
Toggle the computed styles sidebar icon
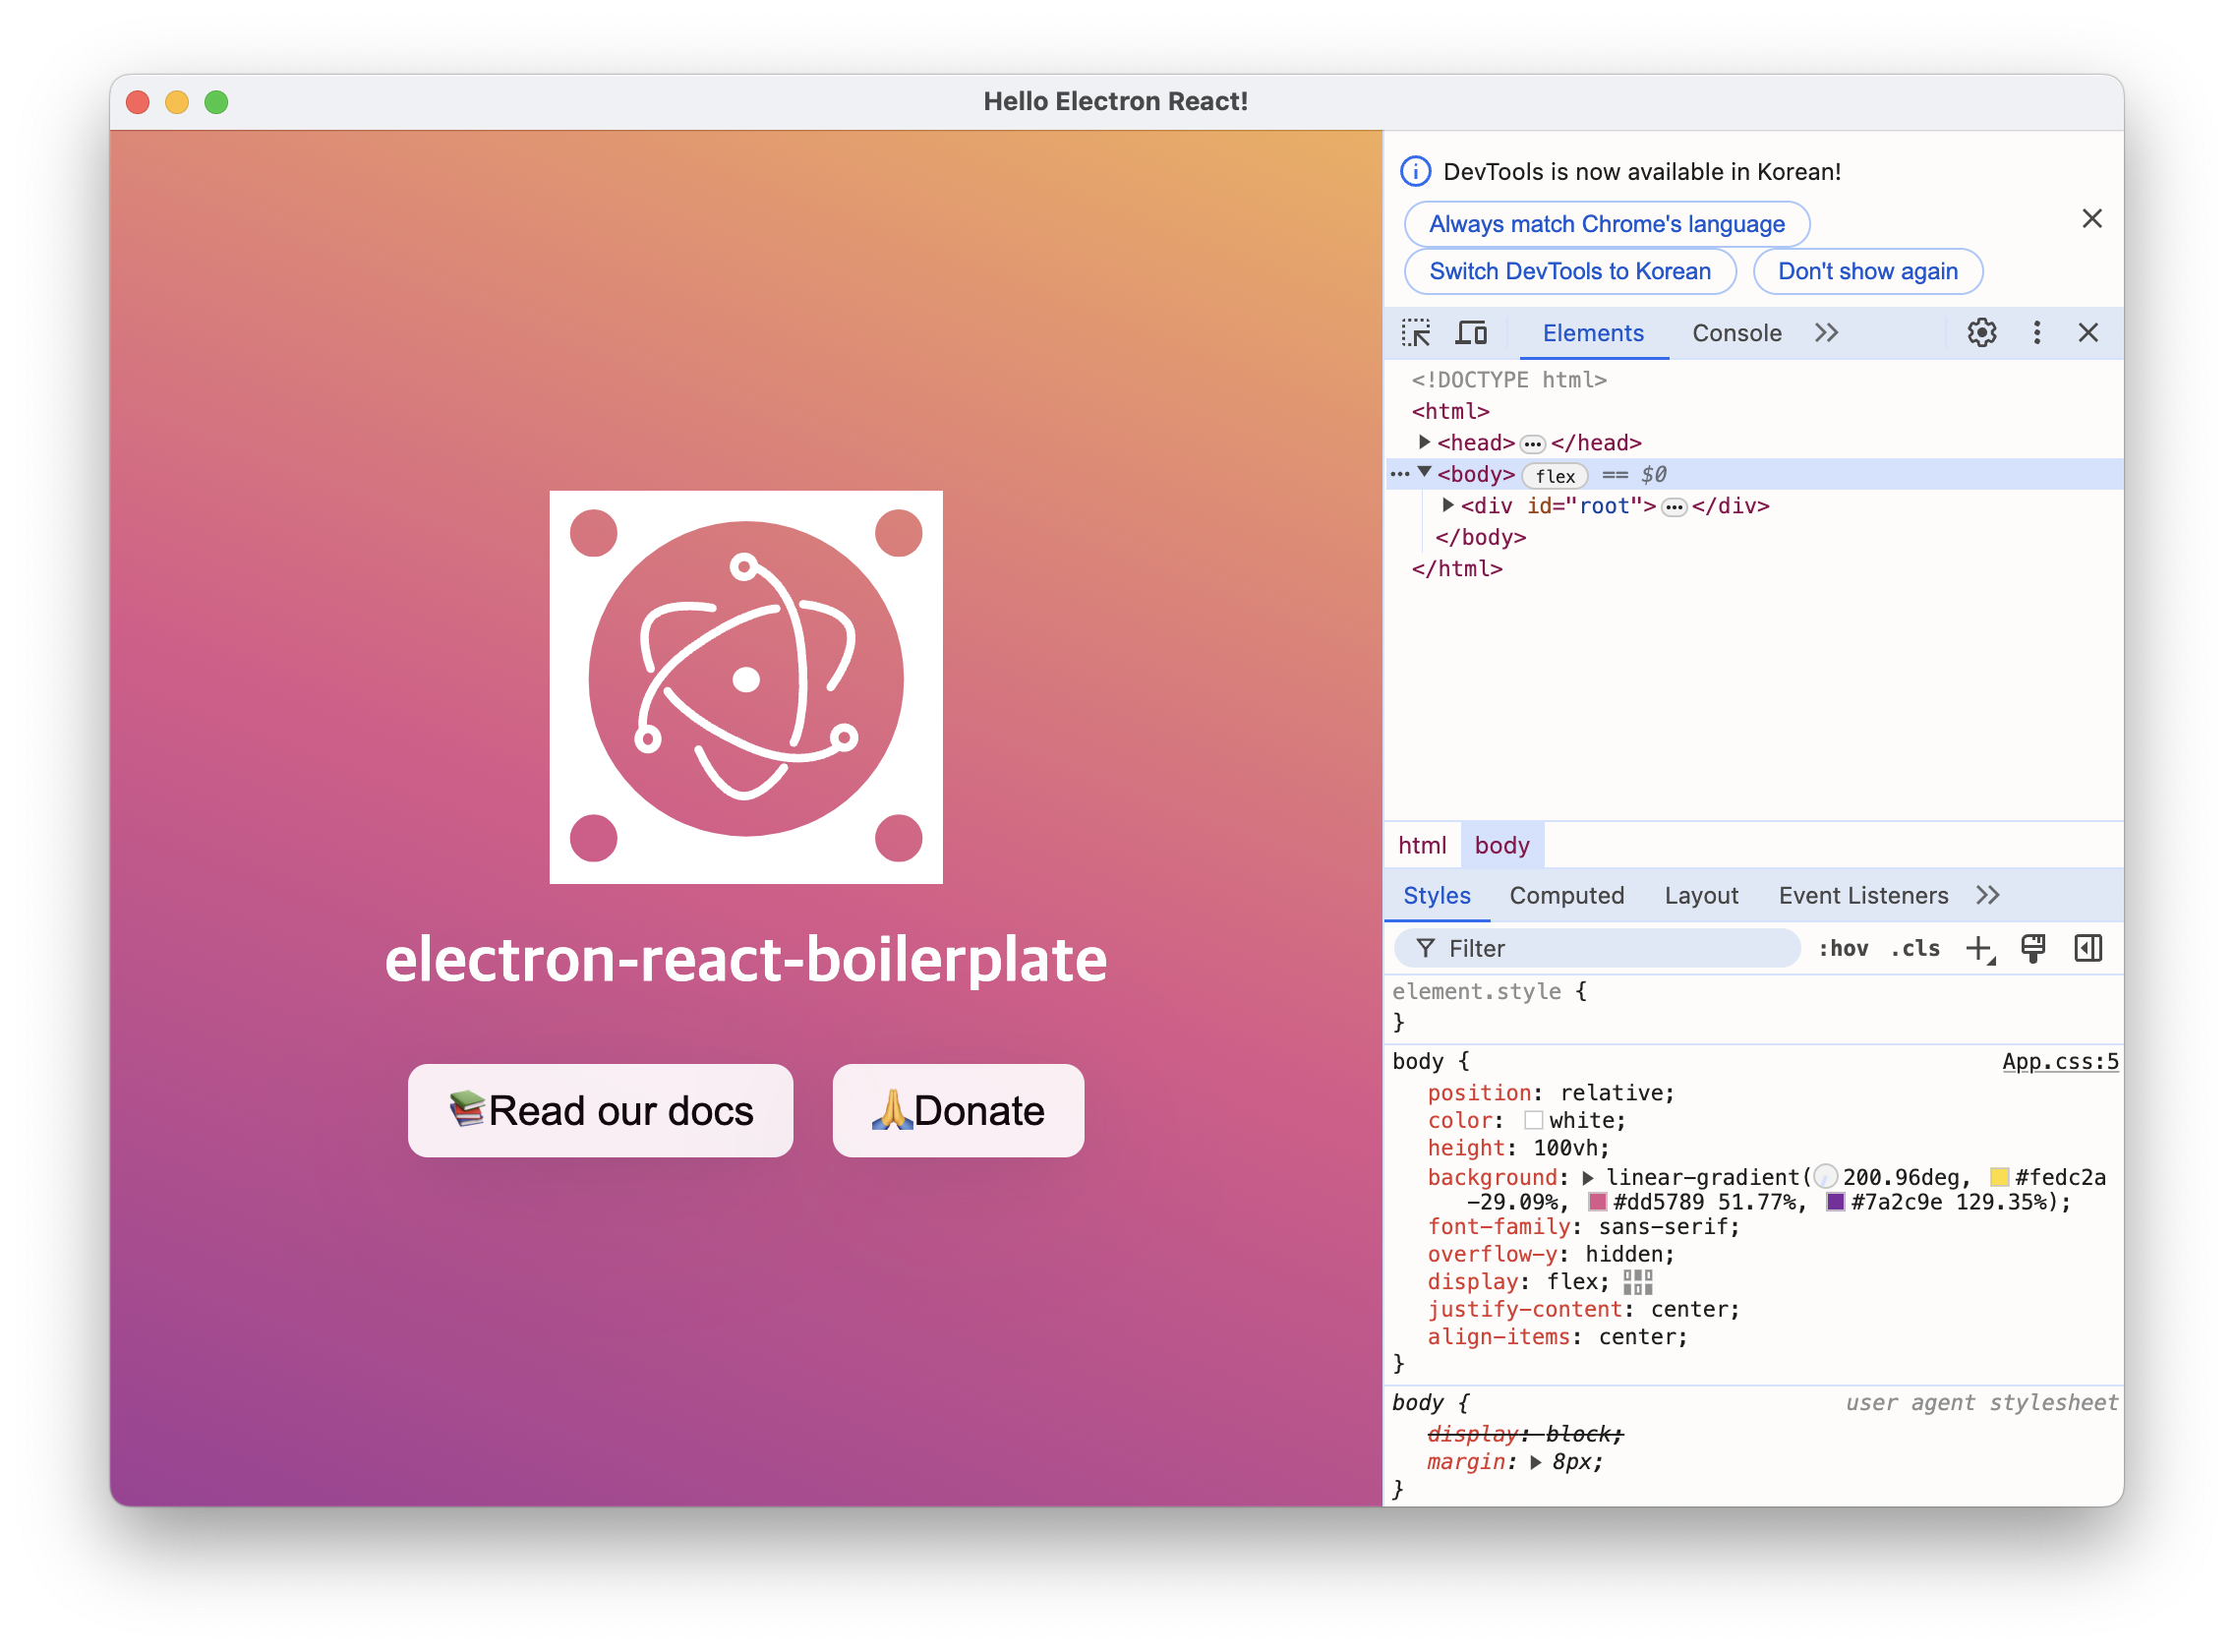[2087, 949]
